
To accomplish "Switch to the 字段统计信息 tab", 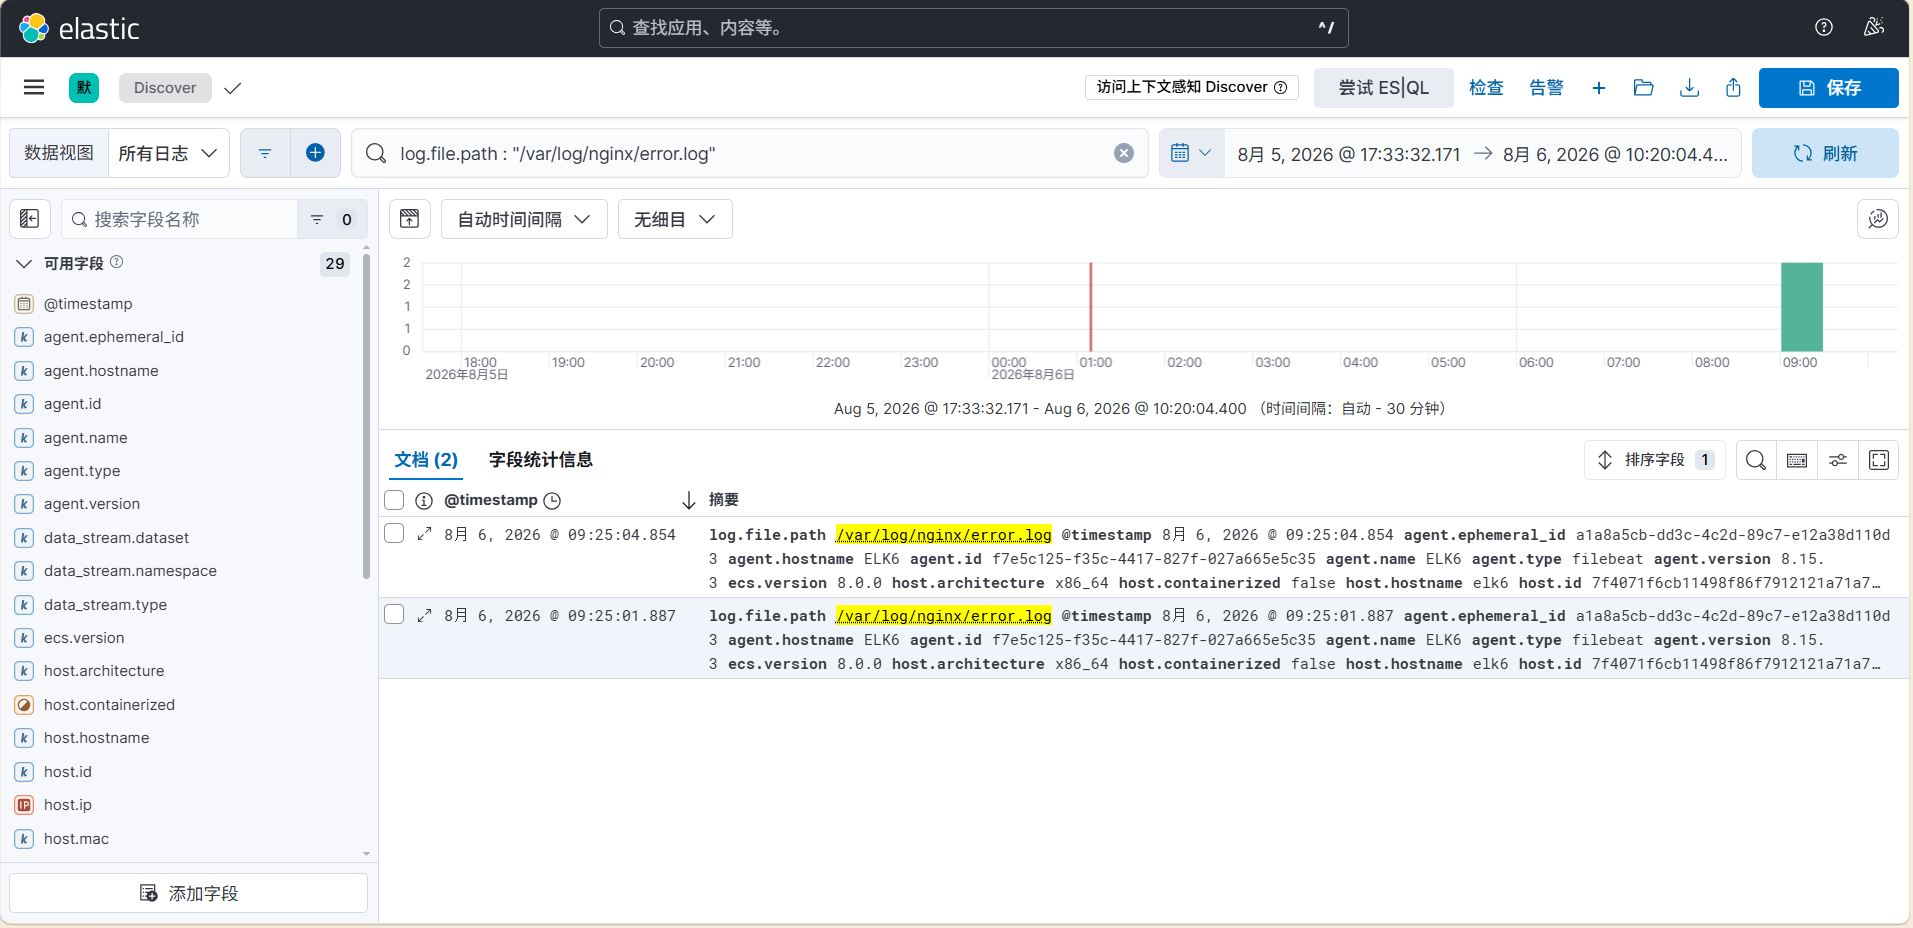I will point(541,460).
